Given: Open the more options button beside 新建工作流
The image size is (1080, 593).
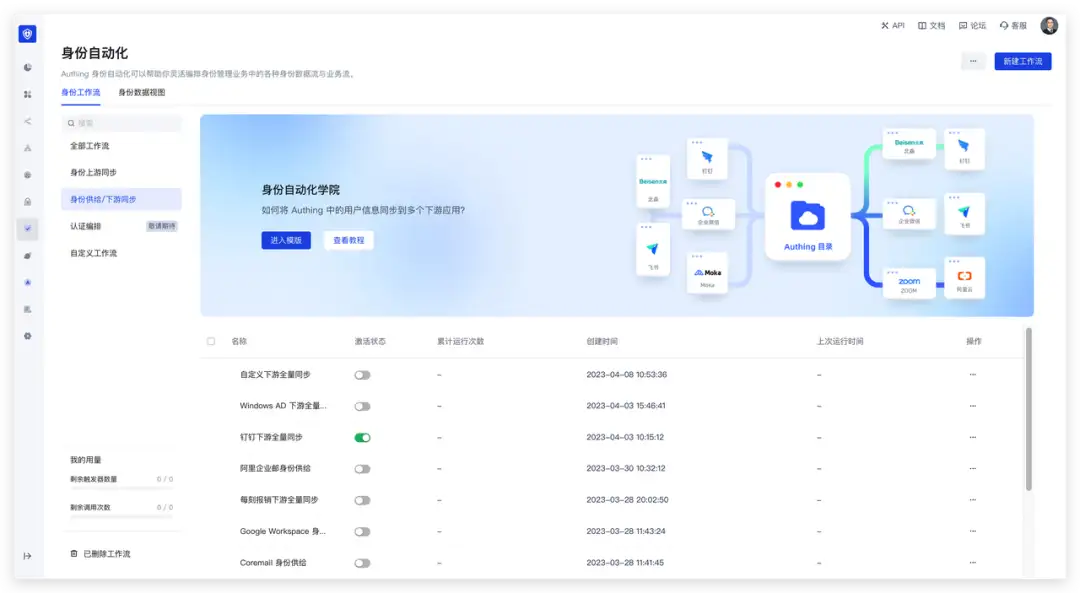Looking at the screenshot, I should 973,61.
